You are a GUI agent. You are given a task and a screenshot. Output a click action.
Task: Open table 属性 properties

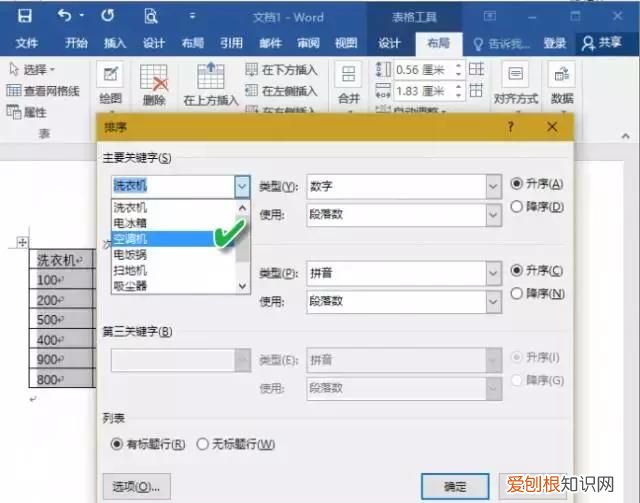click(27, 112)
